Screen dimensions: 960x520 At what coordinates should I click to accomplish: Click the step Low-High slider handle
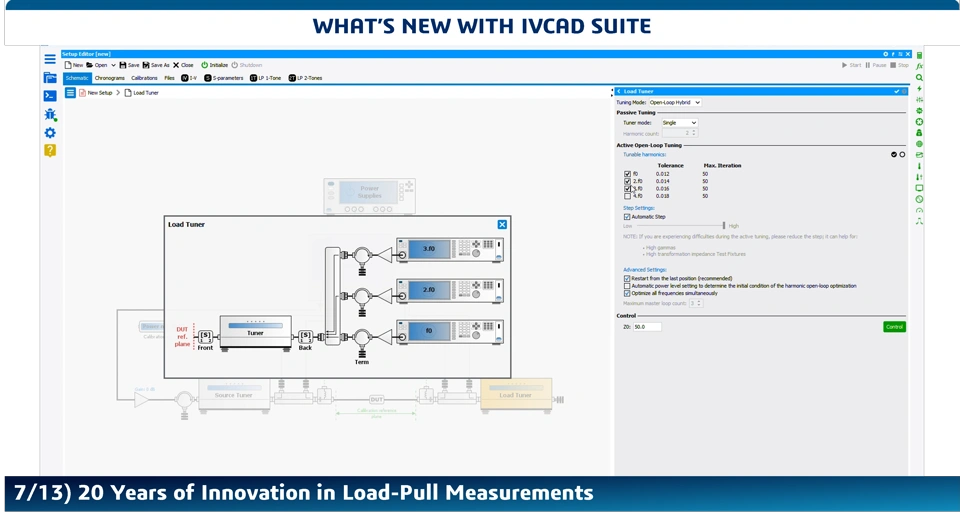coord(724,226)
